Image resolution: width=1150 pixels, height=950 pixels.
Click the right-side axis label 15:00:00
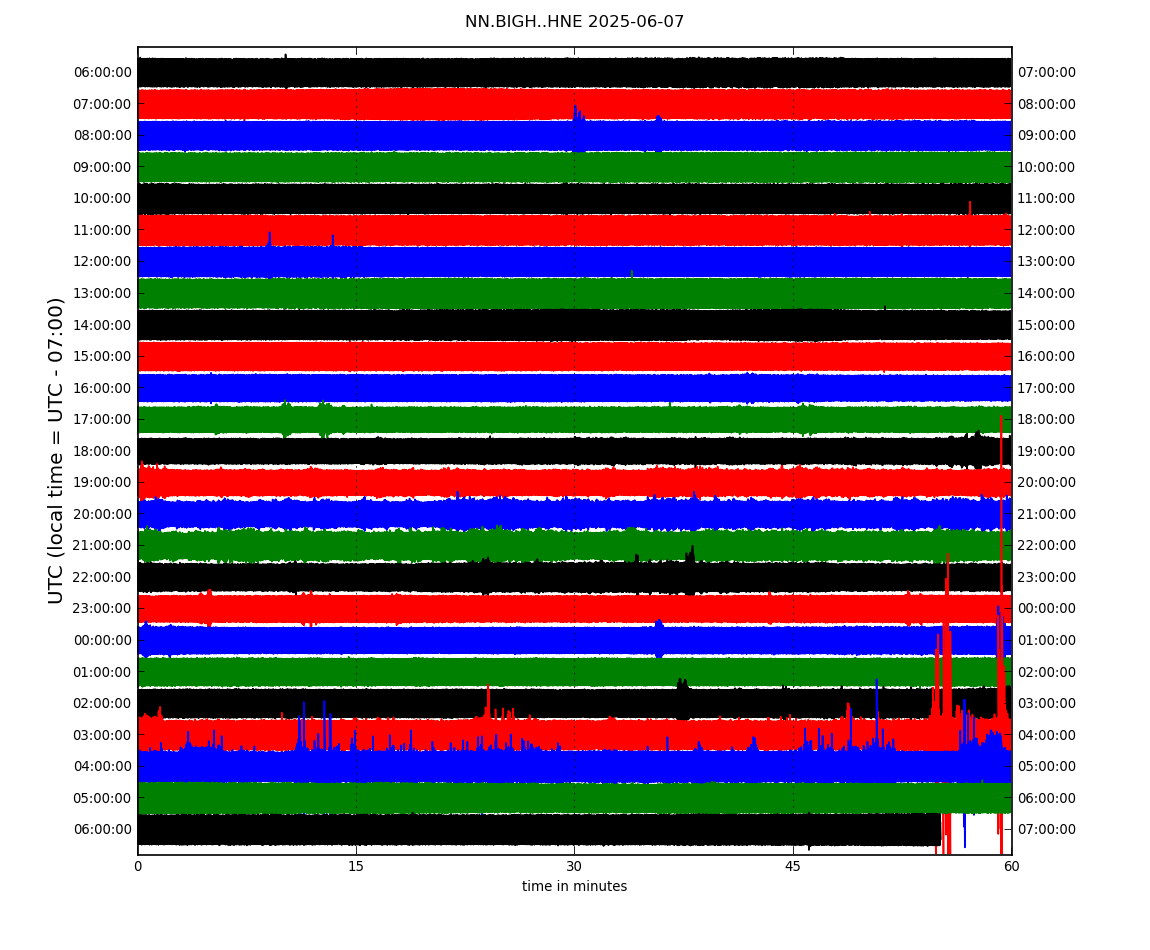(x=1047, y=325)
